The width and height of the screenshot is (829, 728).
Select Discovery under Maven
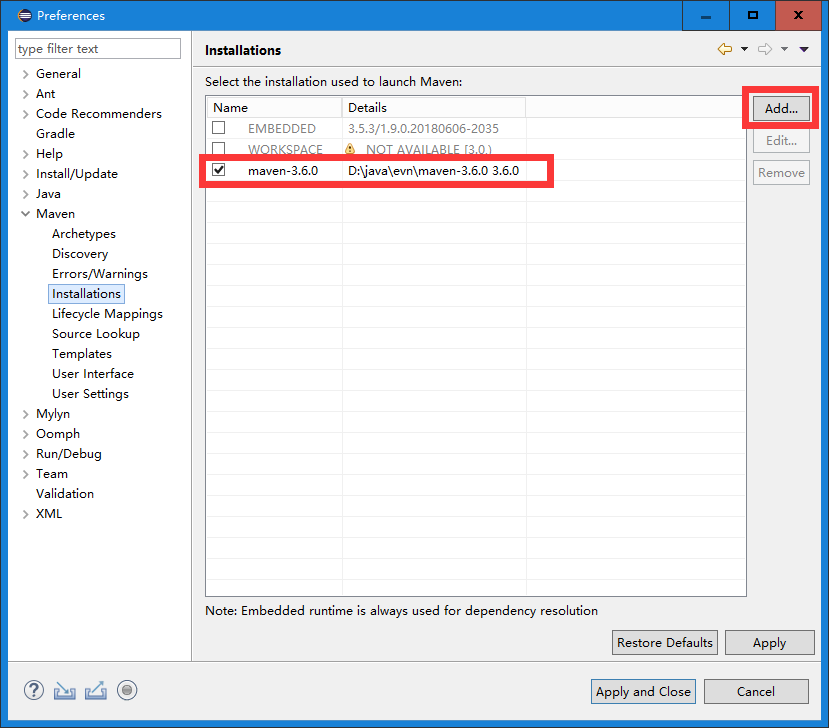tap(80, 254)
